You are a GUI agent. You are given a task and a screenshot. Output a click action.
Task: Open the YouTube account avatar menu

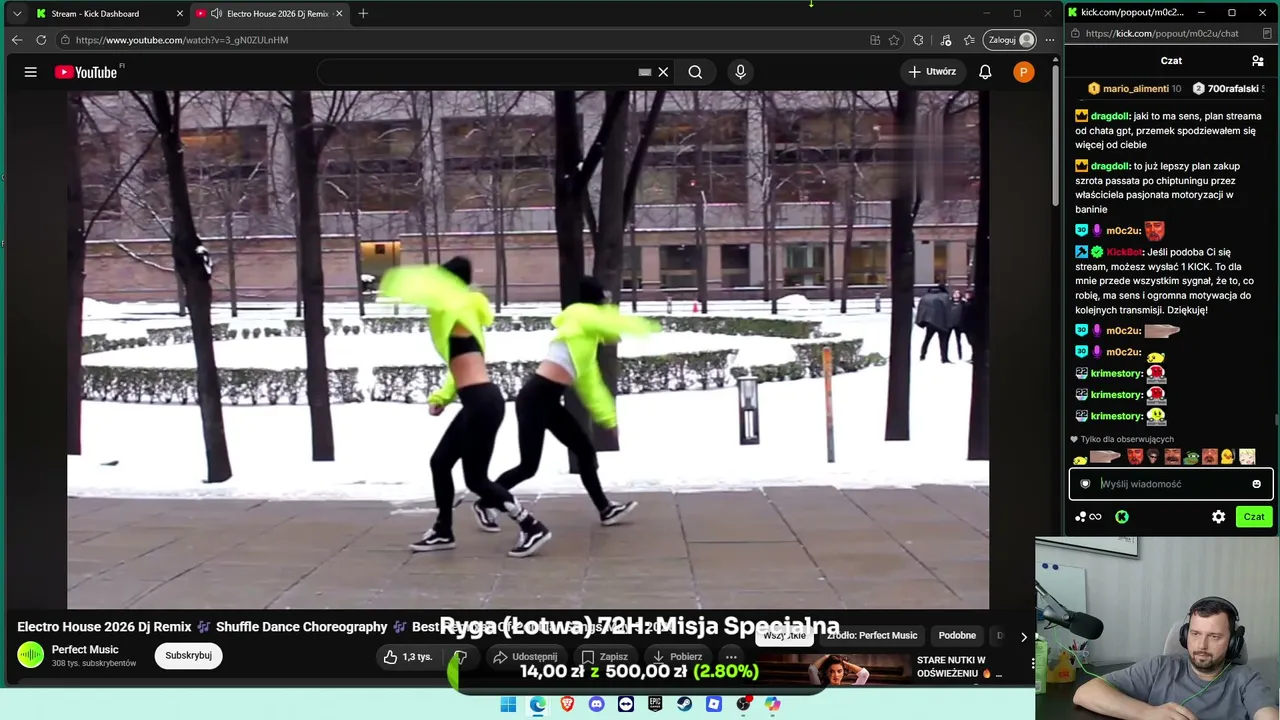click(x=1023, y=72)
